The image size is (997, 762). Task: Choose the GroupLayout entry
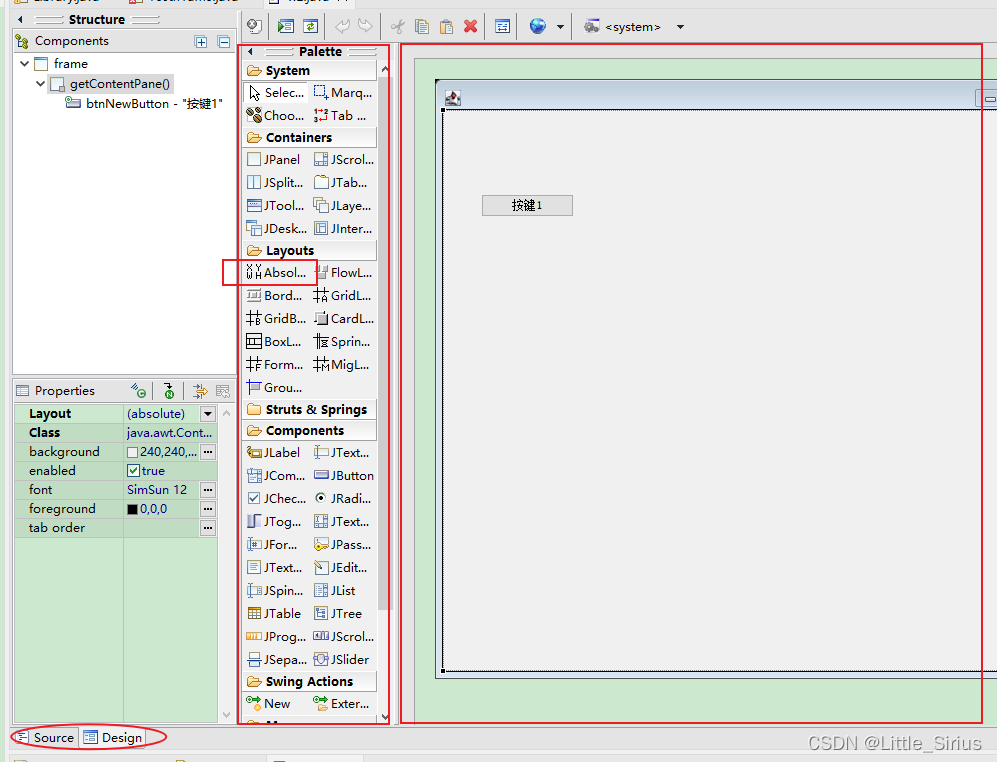(276, 387)
